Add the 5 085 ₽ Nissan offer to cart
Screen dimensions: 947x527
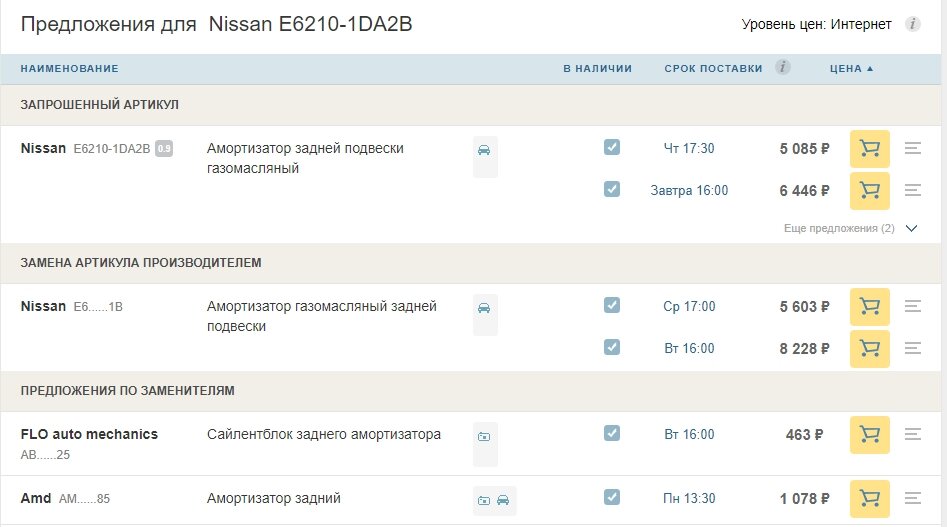pyautogui.click(x=869, y=149)
